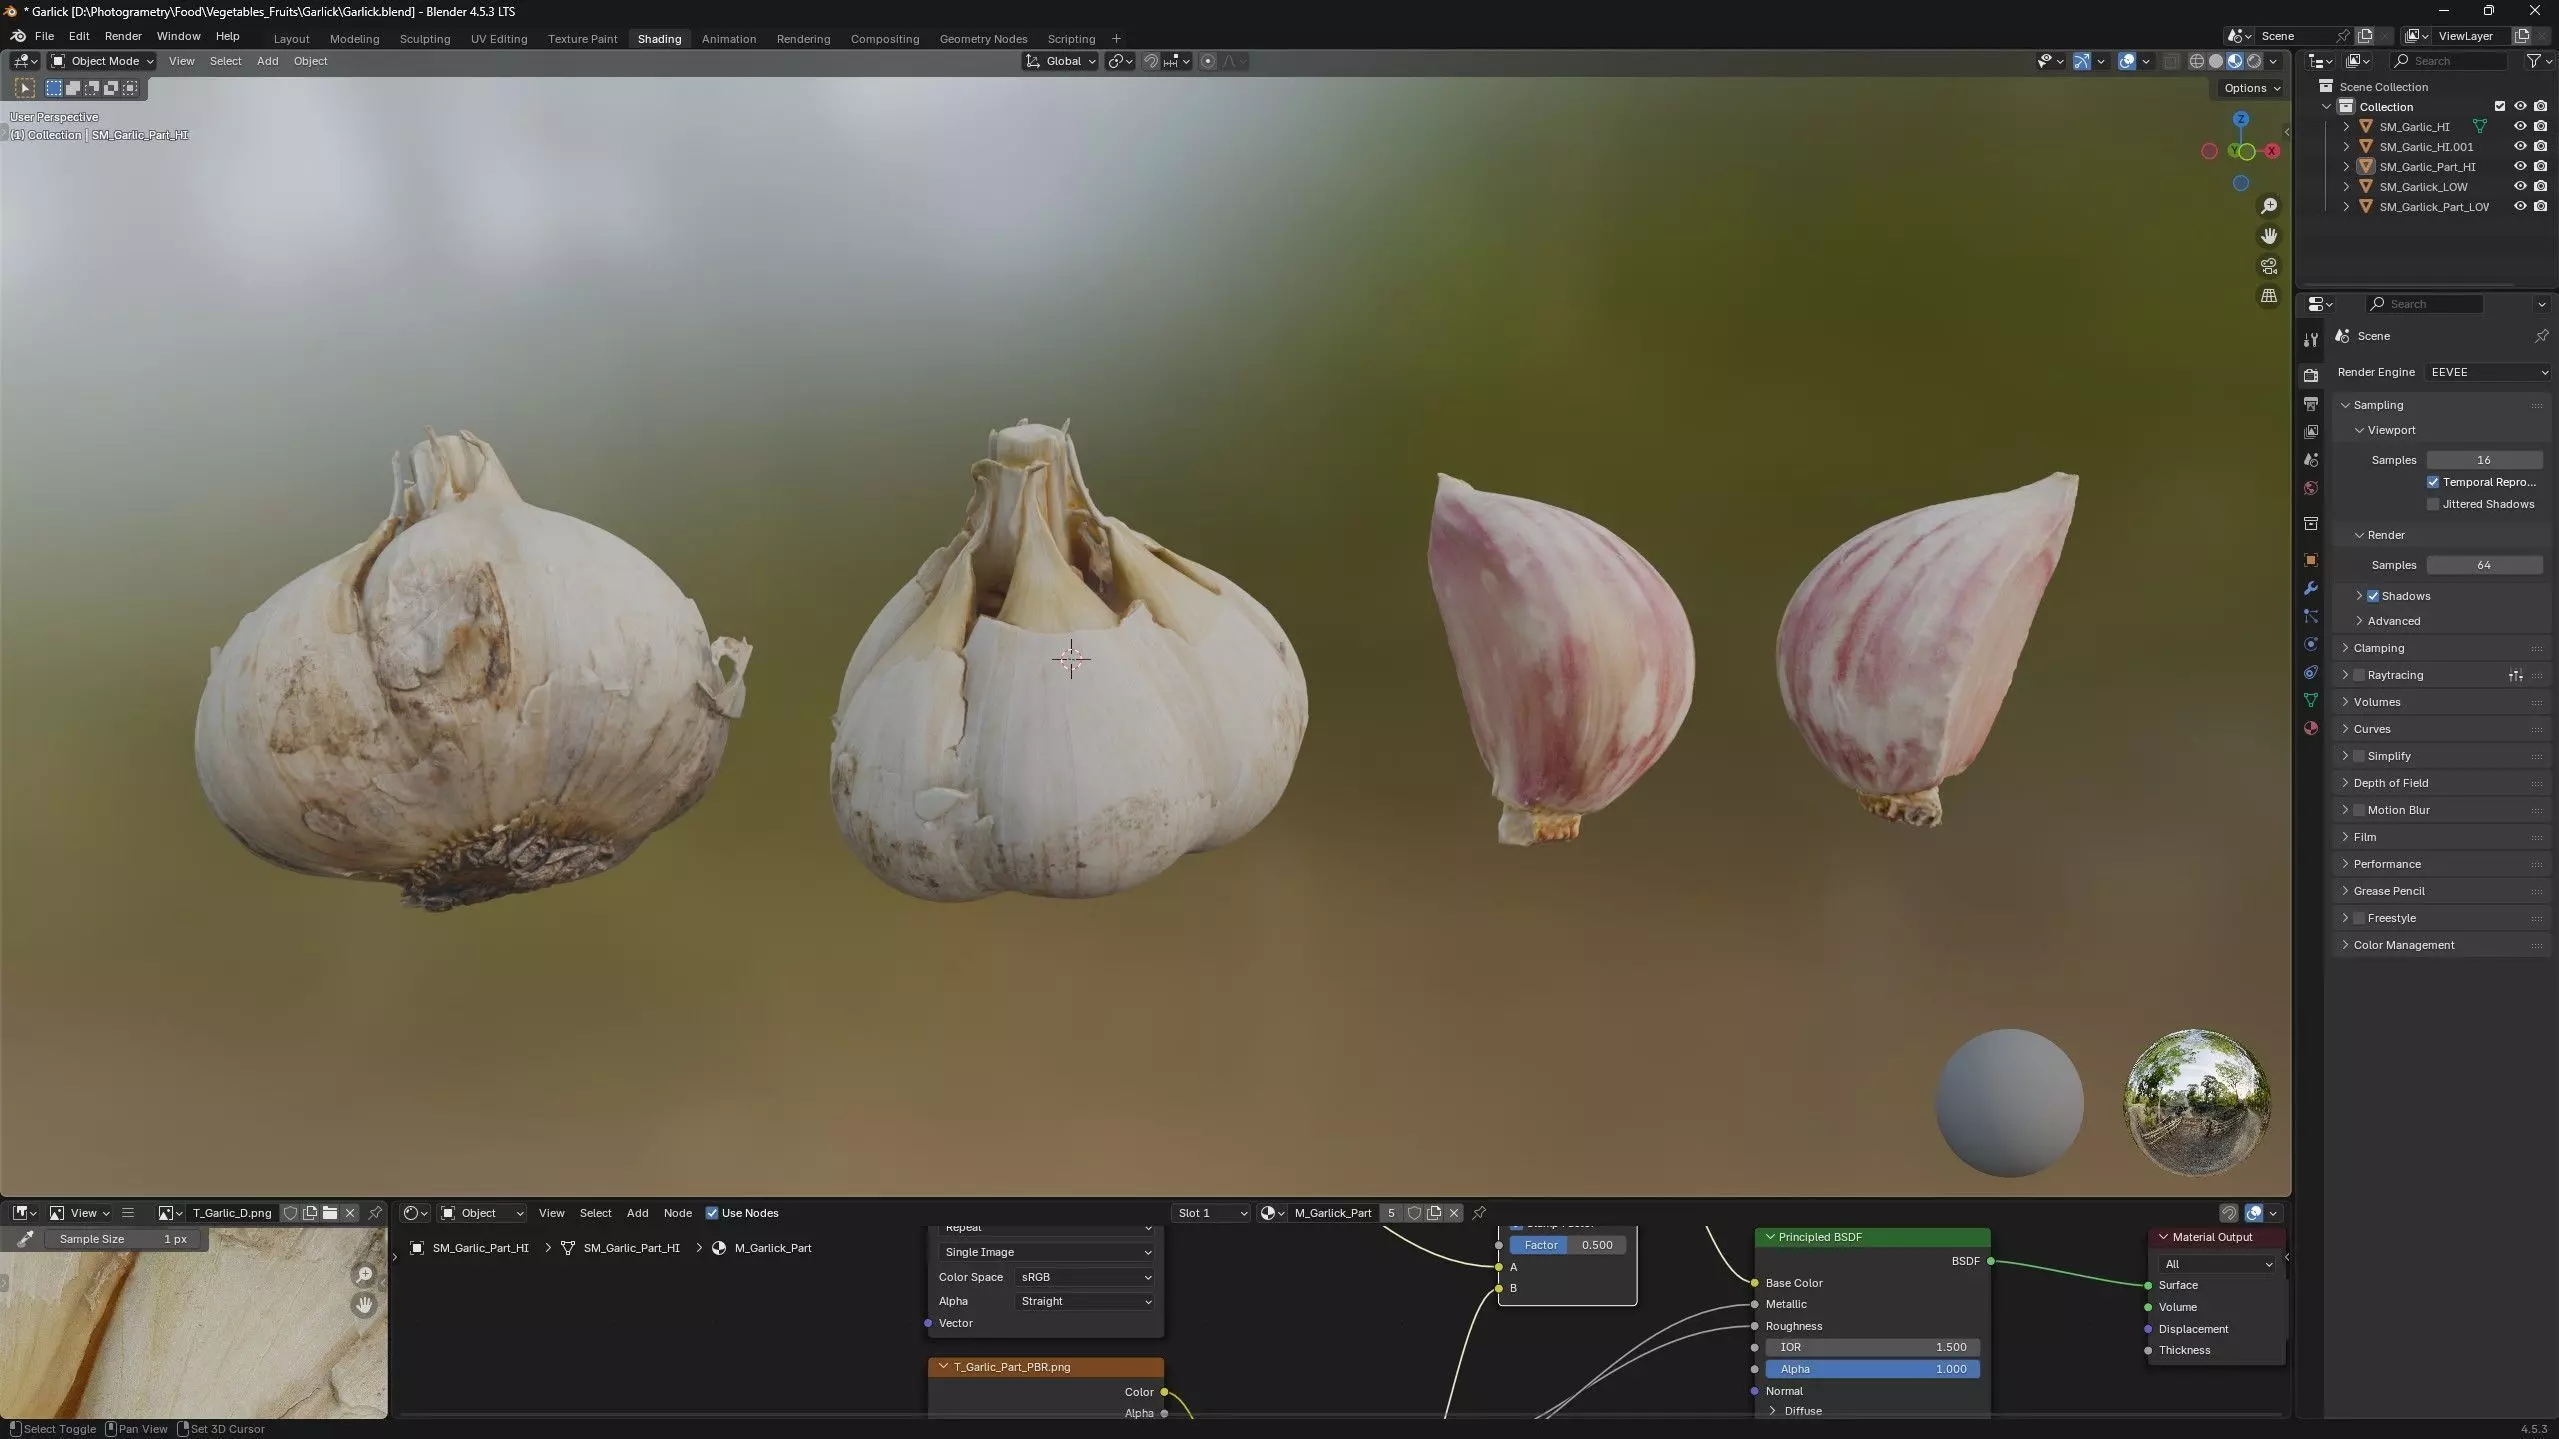Image resolution: width=2559 pixels, height=1439 pixels.
Task: Toggle Use Nodes checkbox
Action: click(712, 1213)
